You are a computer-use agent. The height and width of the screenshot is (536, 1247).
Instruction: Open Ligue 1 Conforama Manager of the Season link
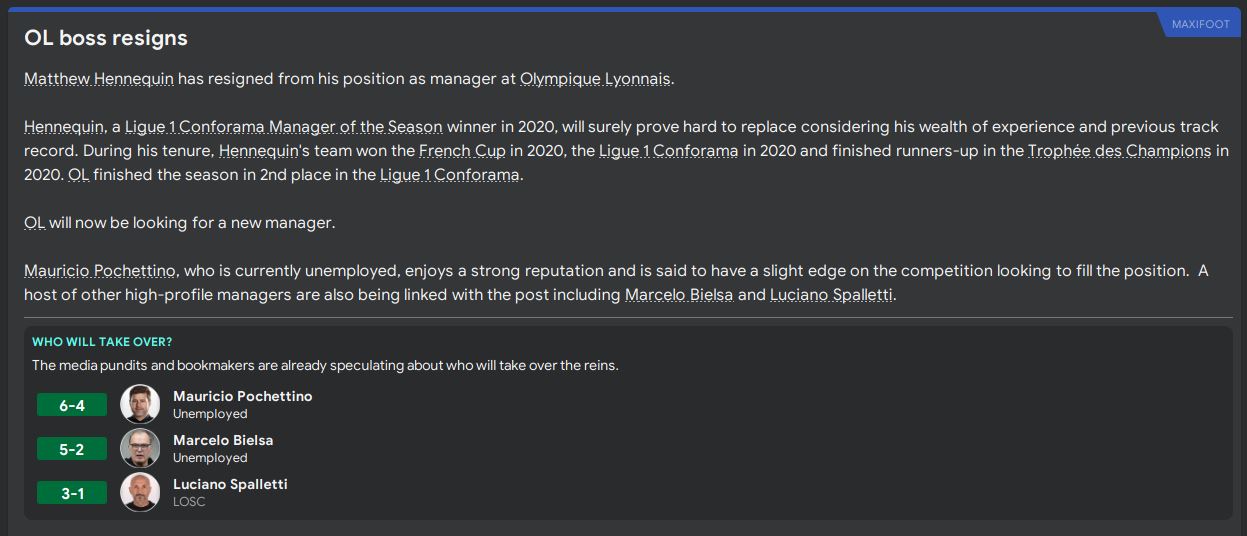coord(283,127)
